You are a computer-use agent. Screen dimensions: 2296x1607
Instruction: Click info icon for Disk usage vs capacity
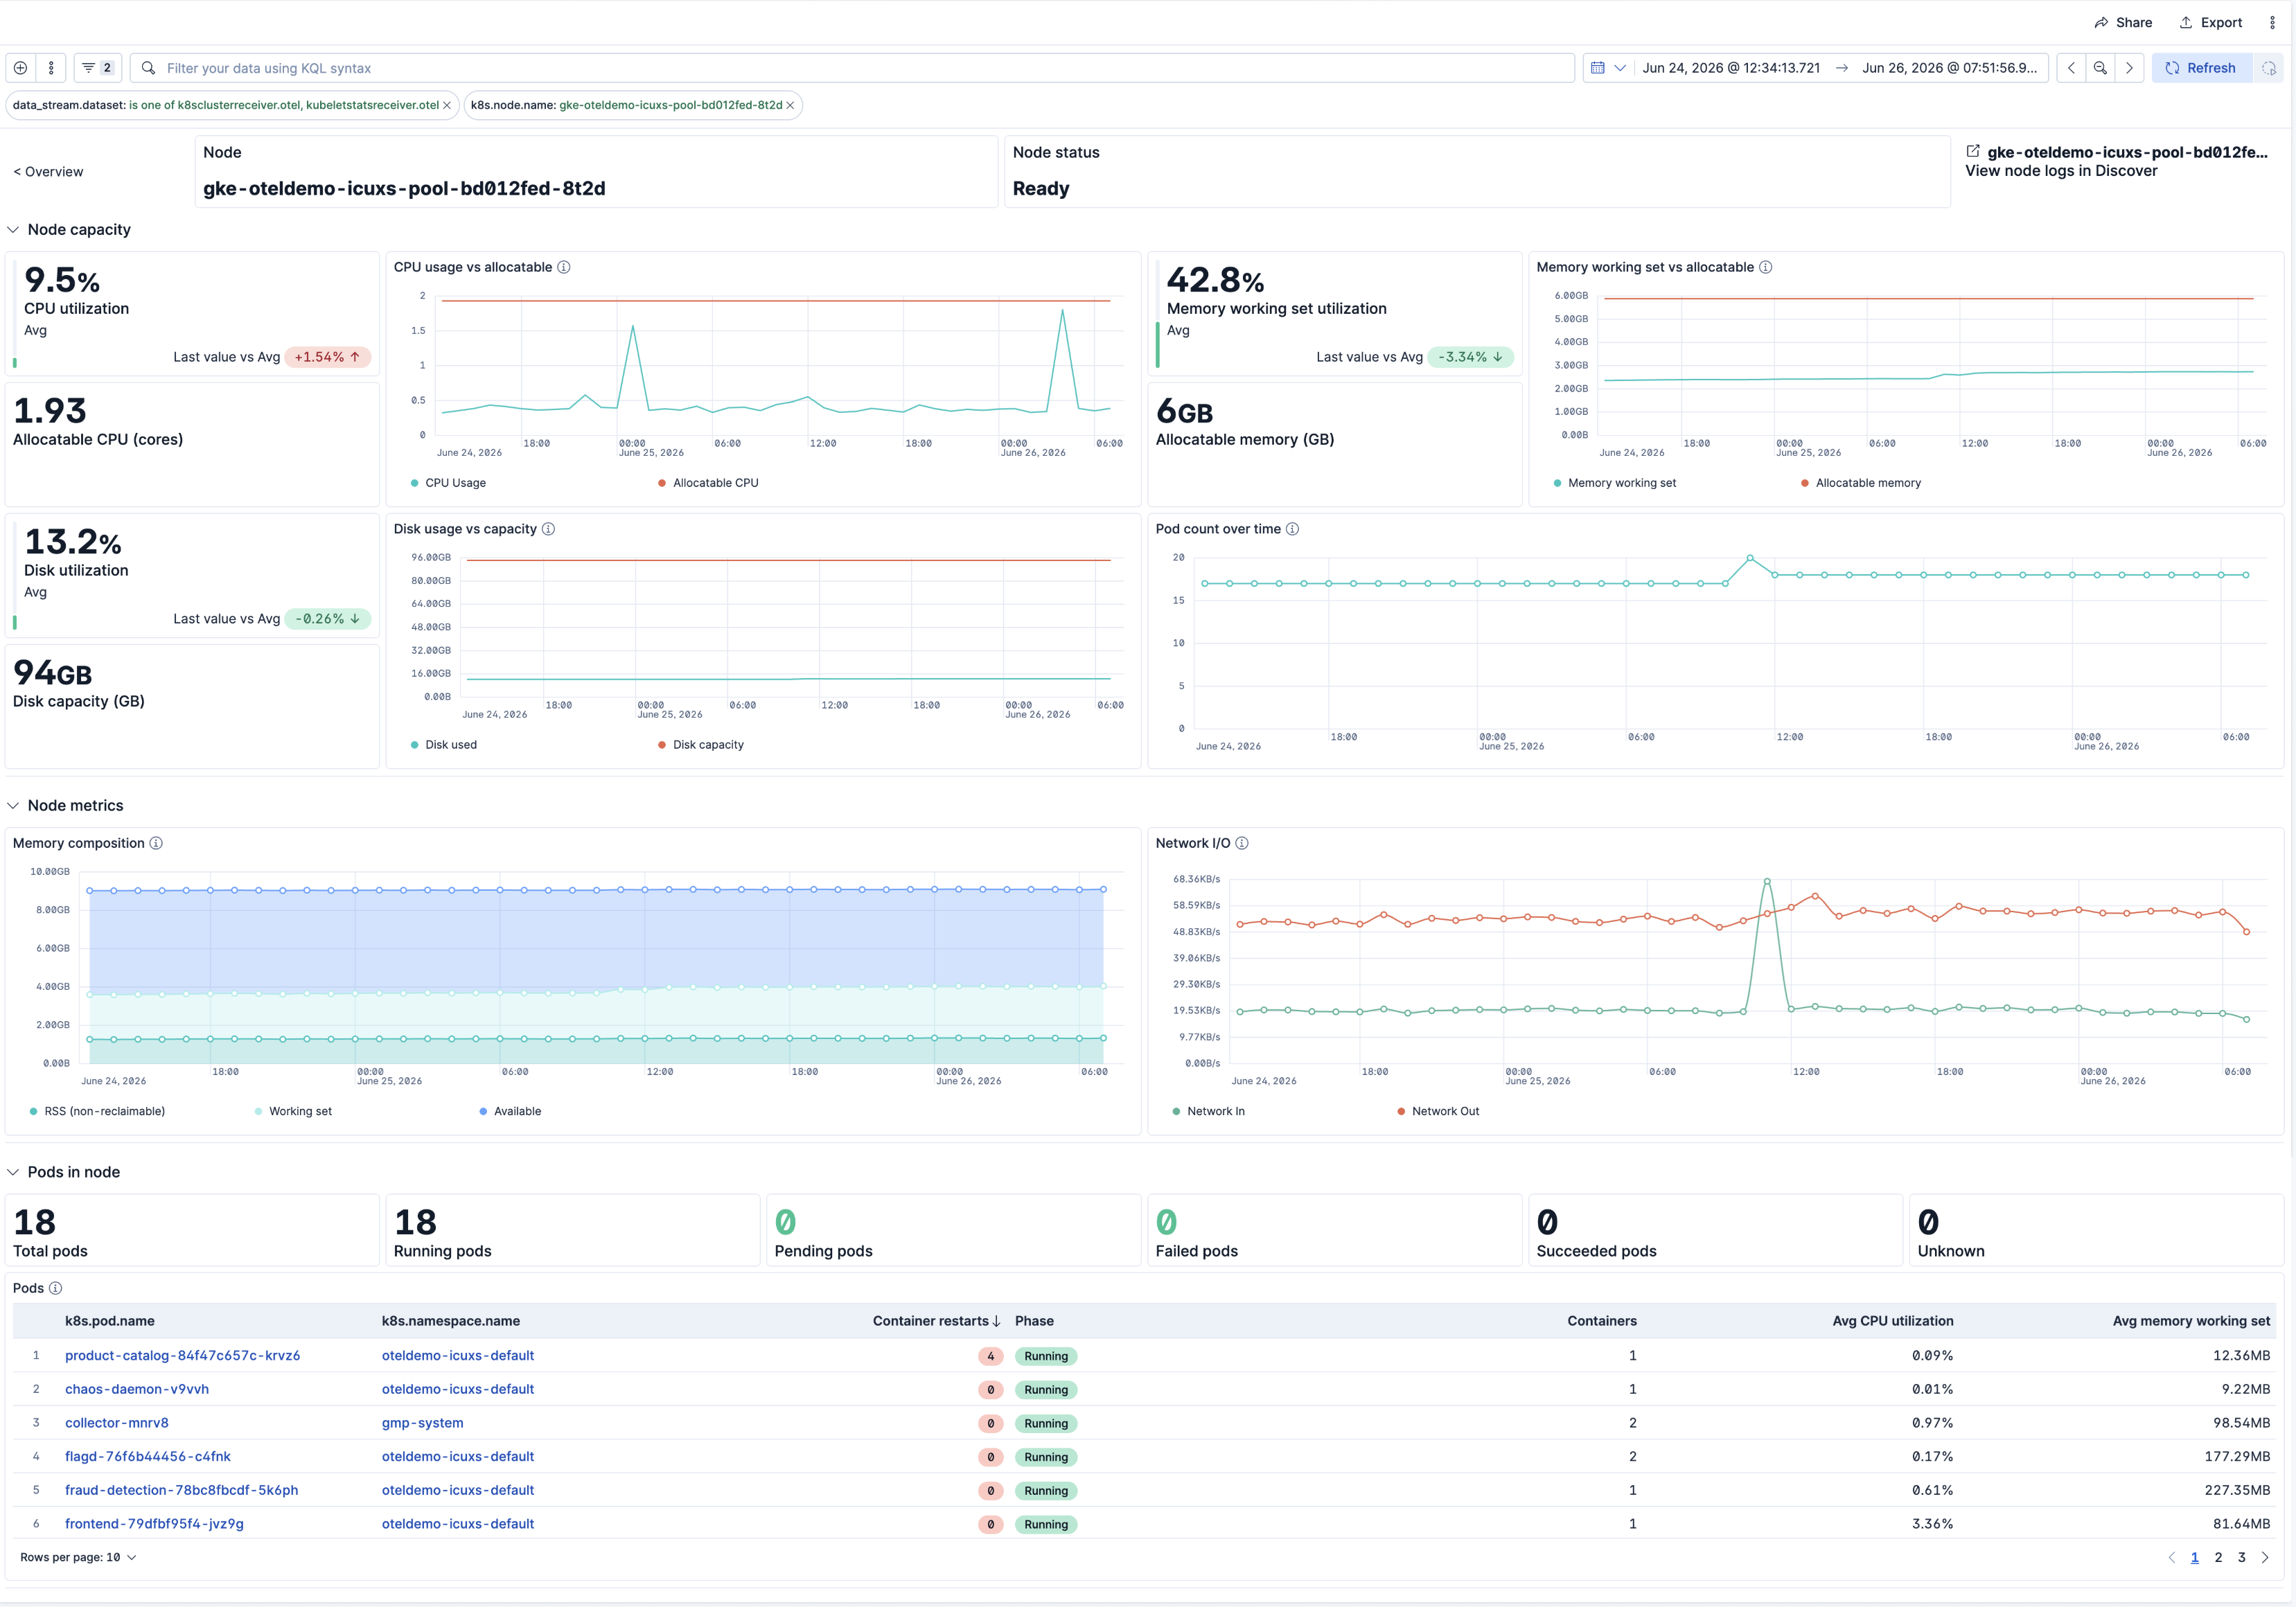(548, 529)
